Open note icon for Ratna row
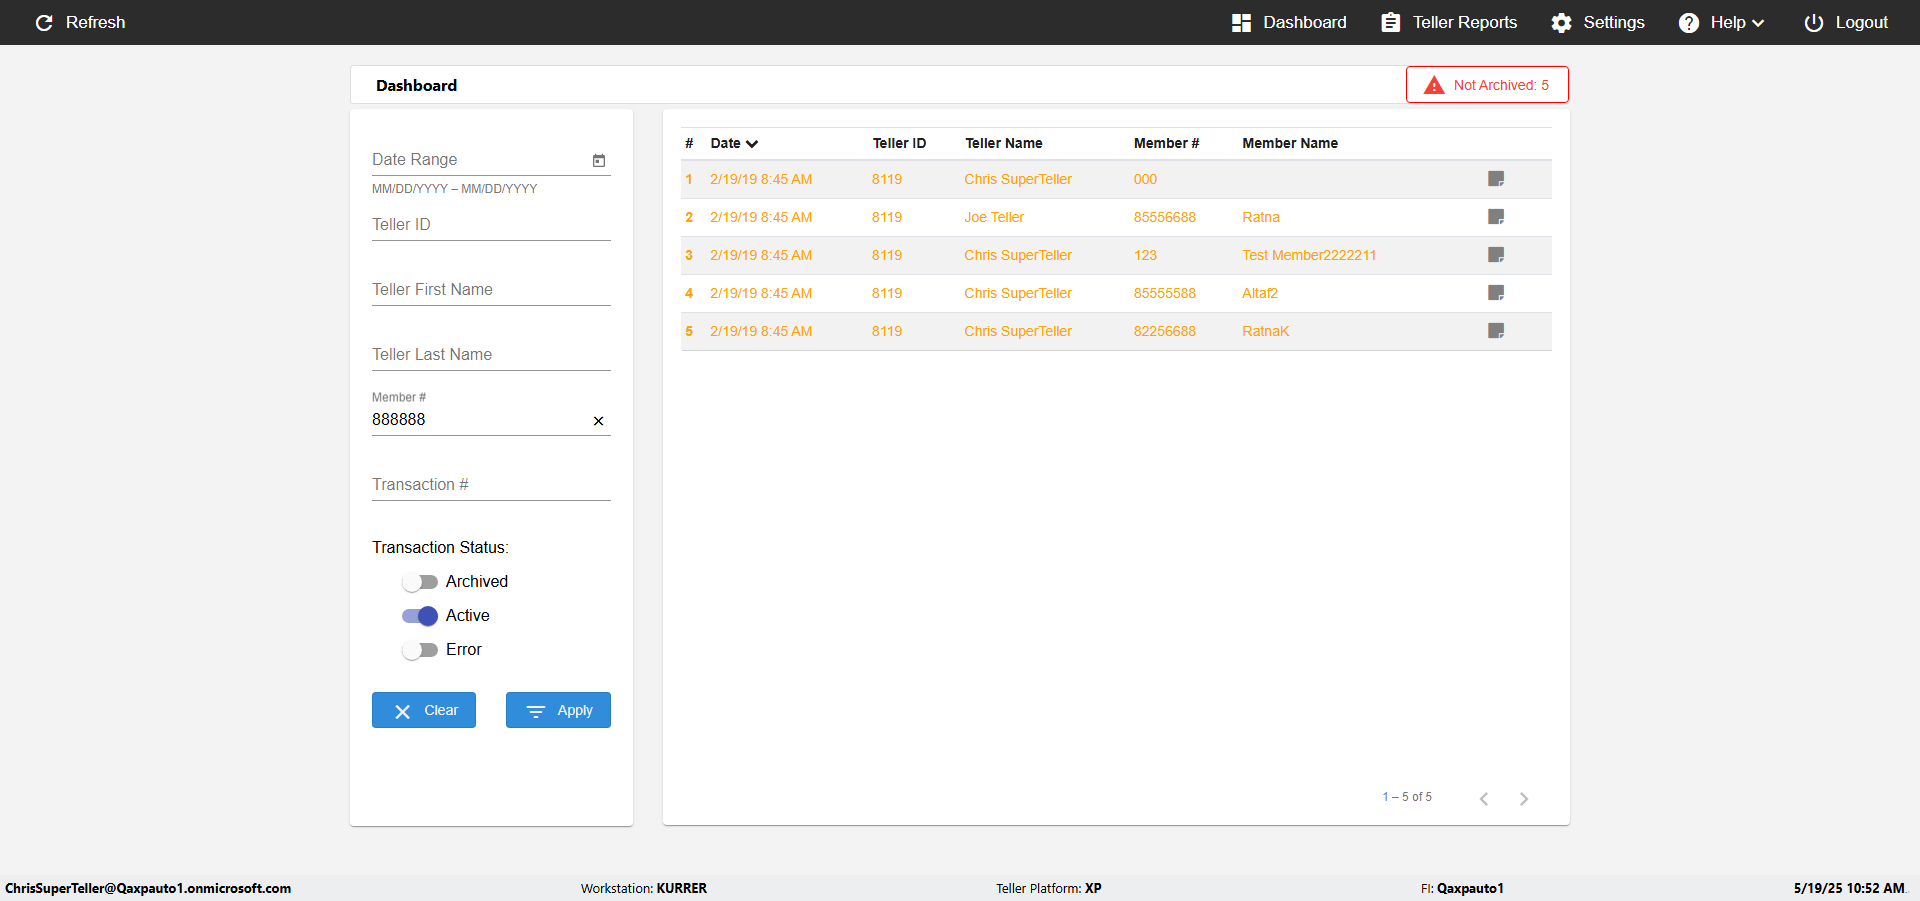The width and height of the screenshot is (1920, 901). [1496, 217]
